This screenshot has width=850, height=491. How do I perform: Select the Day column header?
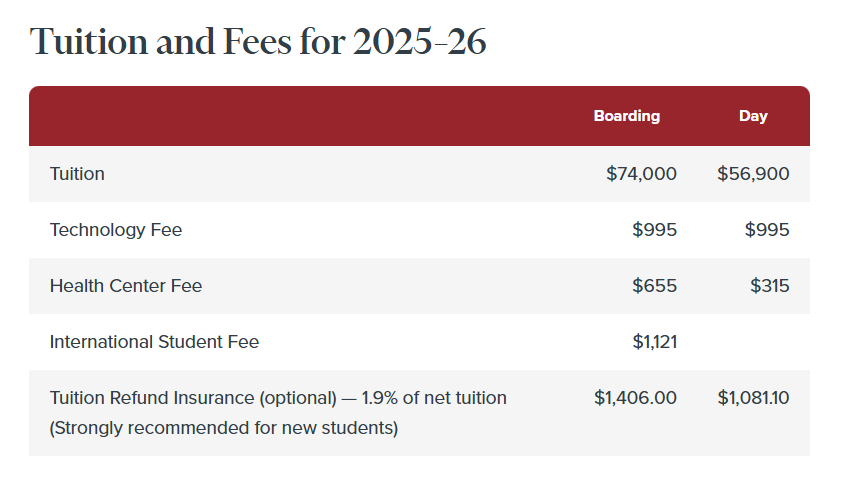pos(753,116)
